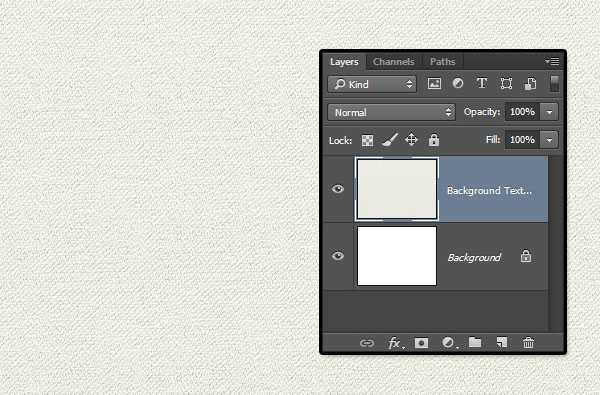This screenshot has width=600, height=395.
Task: Switch to the Channels tab
Action: point(394,62)
